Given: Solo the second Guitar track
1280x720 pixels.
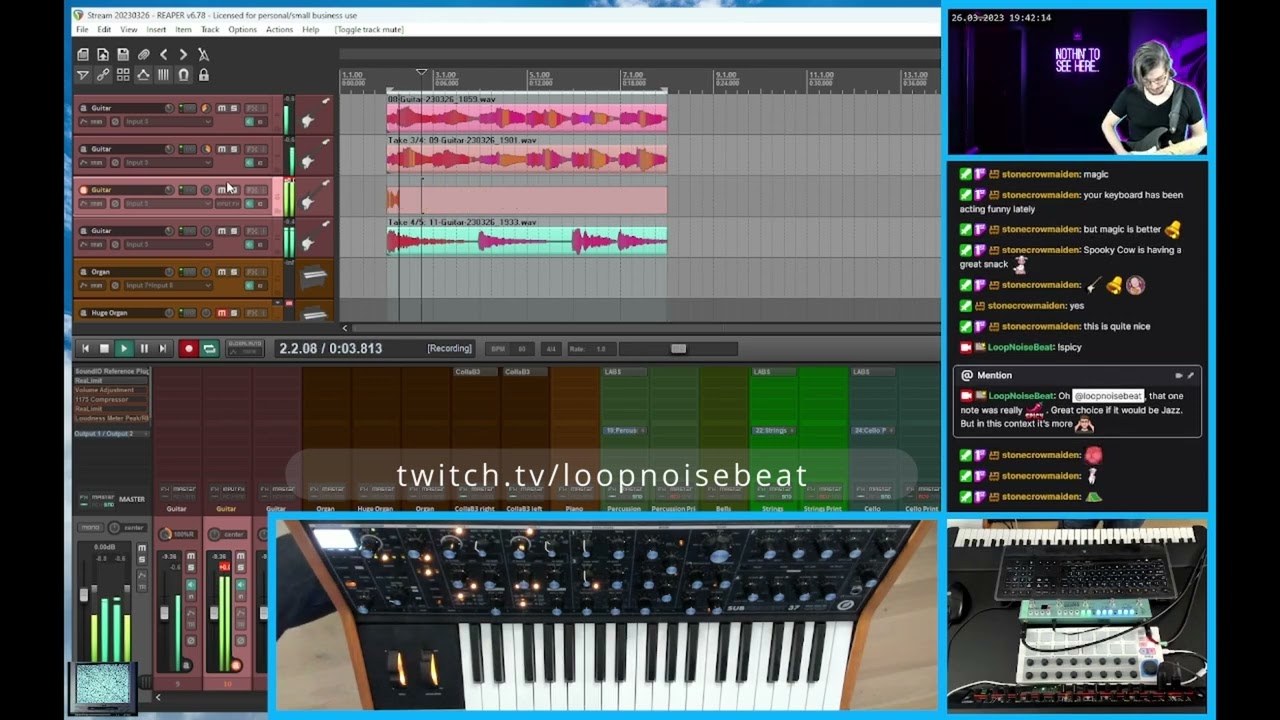Looking at the screenshot, I should (234, 149).
